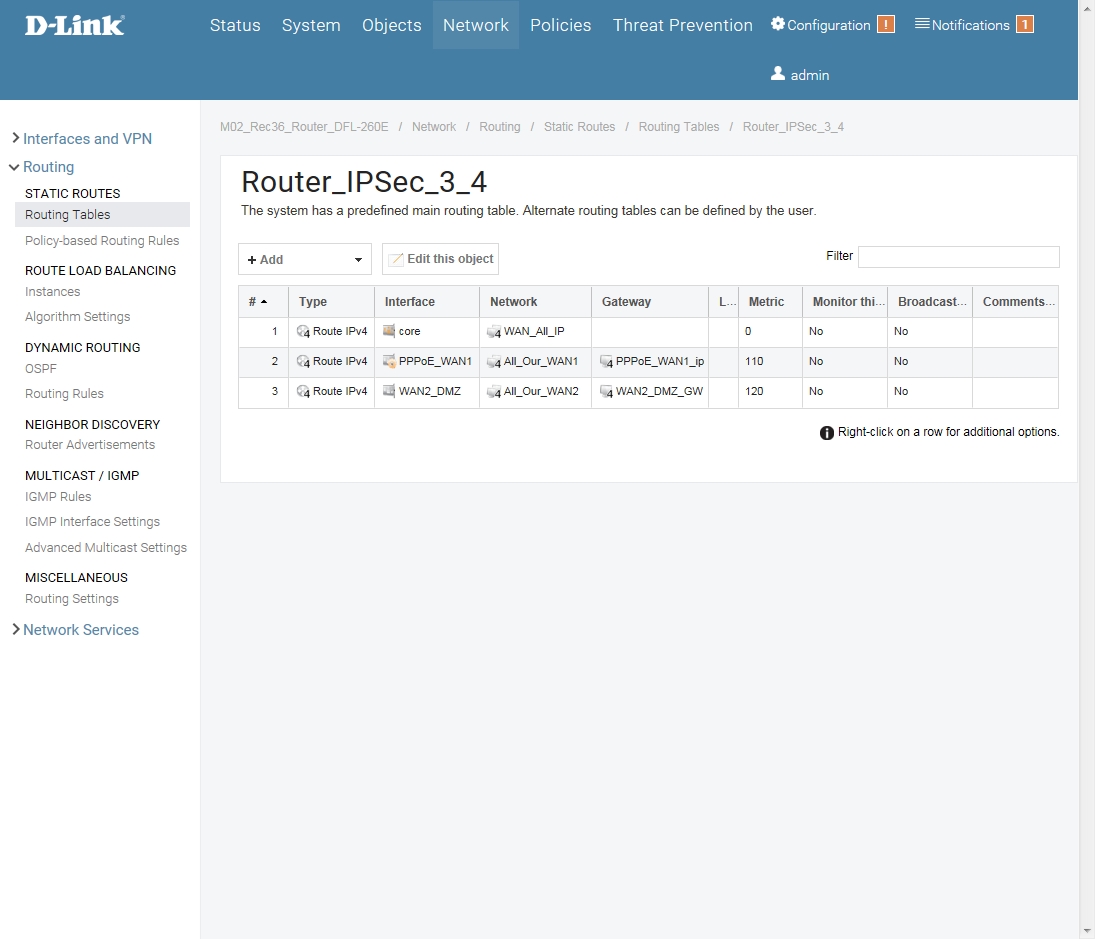
Task: Click the info icon beside right-click hint
Action: 827,433
